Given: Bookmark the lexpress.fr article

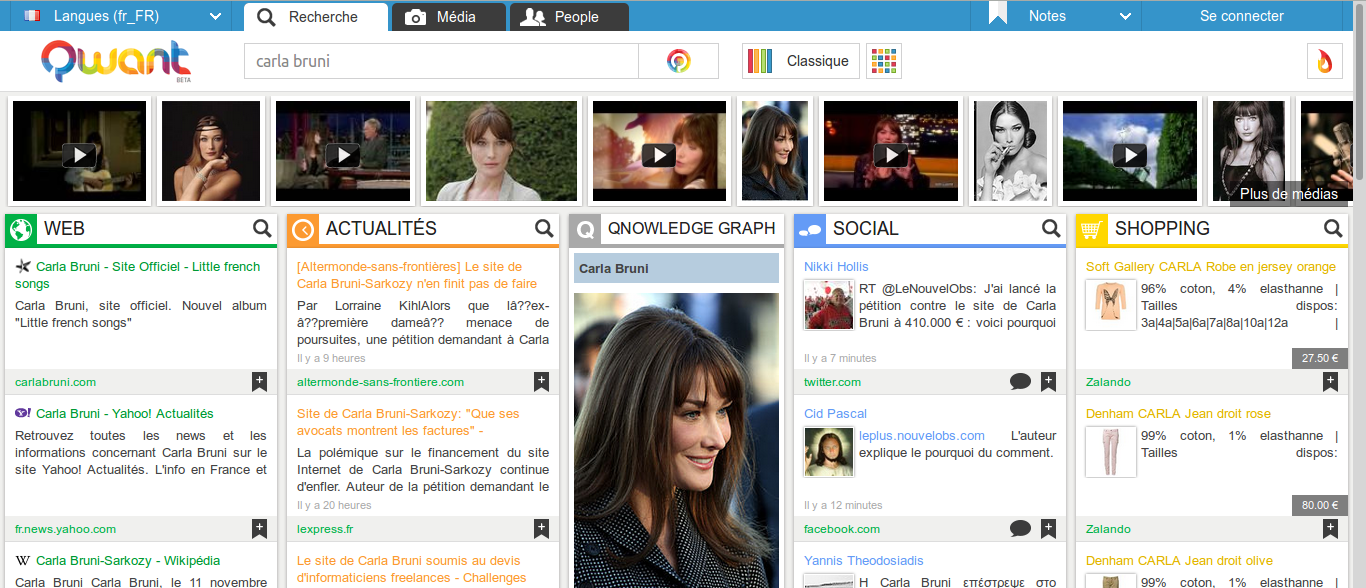Looking at the screenshot, I should (x=541, y=528).
